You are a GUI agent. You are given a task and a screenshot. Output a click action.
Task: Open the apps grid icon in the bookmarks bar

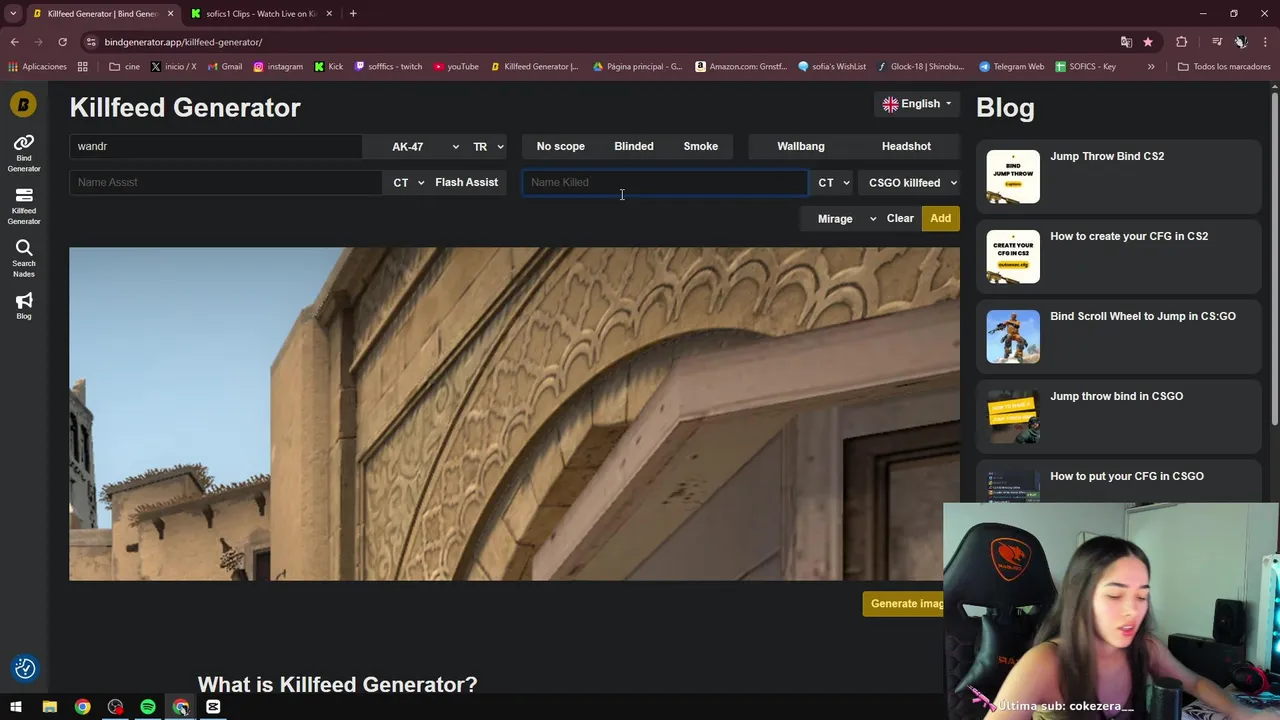[x=83, y=66]
